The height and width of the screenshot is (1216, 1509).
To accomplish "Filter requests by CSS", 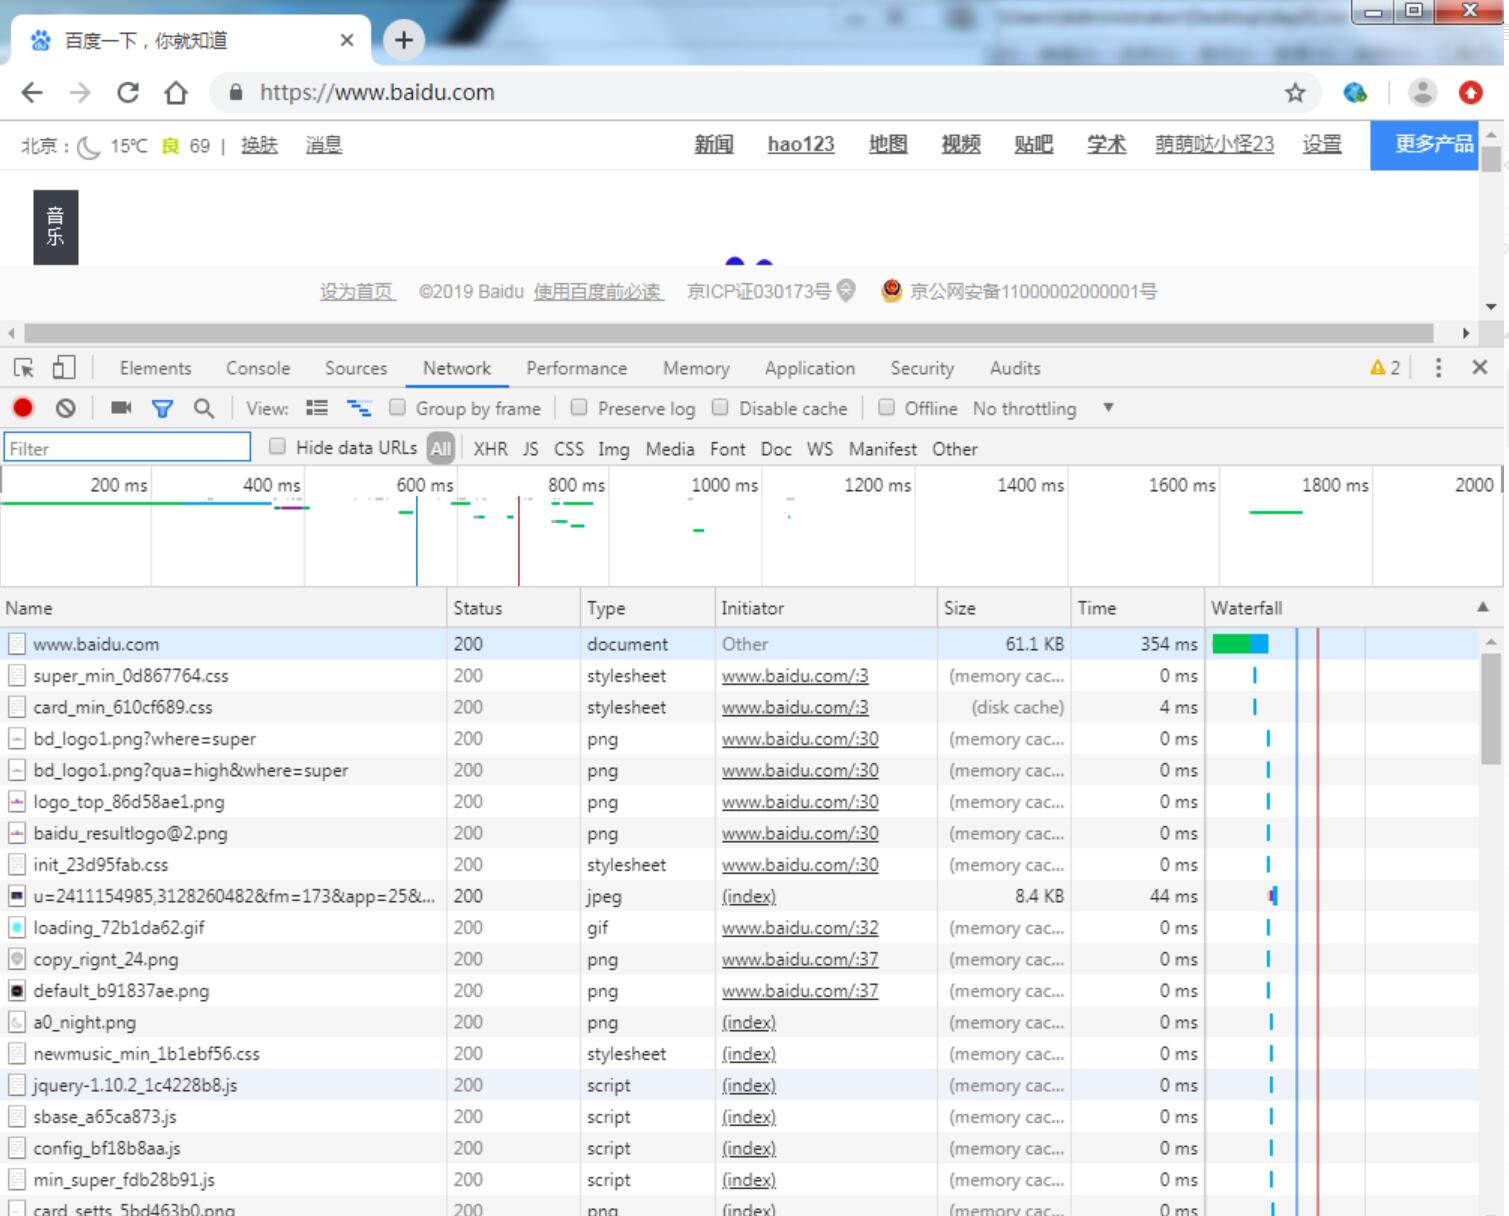I will click(x=569, y=449).
